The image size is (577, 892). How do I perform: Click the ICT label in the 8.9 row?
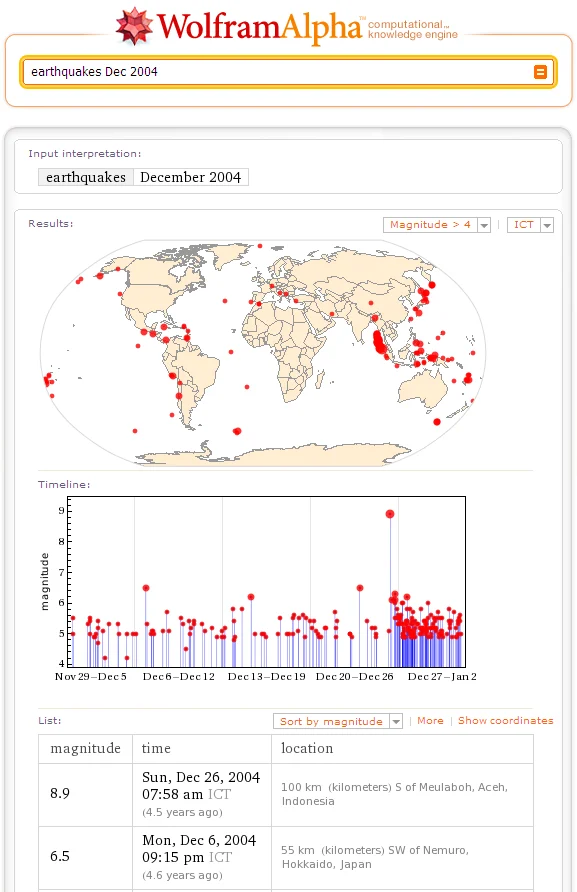coord(219,794)
